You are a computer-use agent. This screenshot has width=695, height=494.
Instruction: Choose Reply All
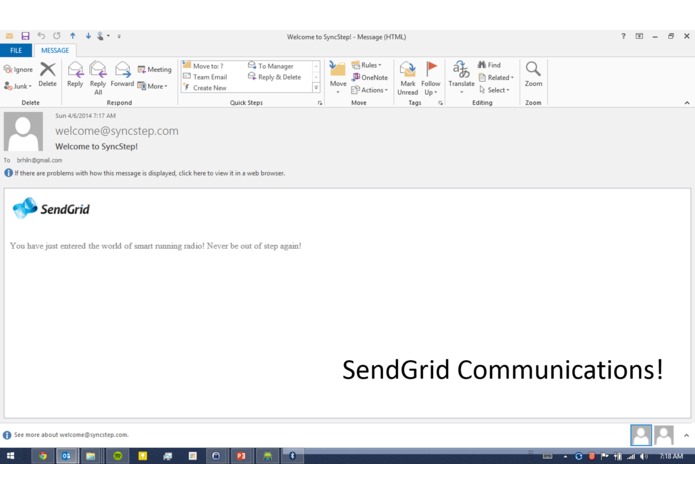98,78
